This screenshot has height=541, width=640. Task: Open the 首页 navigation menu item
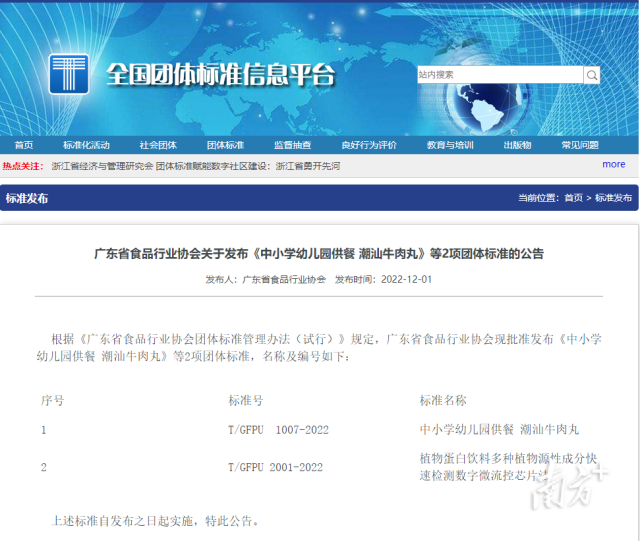24,145
